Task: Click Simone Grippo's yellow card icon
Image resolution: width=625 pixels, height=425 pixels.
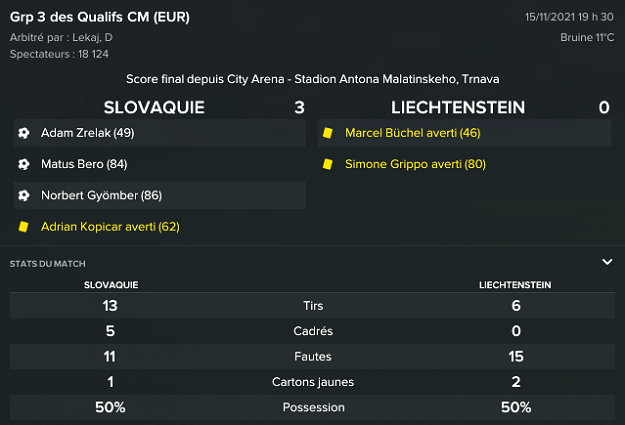Action: [x=327, y=164]
